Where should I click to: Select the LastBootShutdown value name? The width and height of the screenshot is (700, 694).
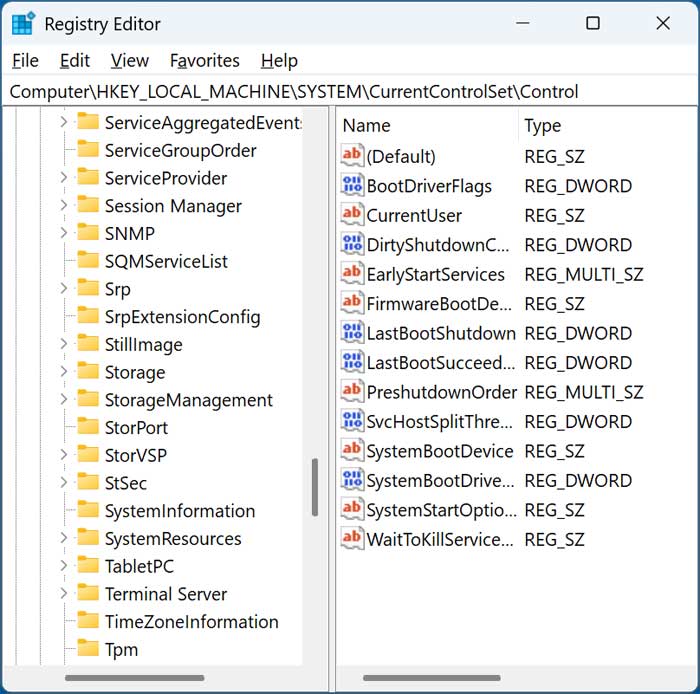coord(441,334)
